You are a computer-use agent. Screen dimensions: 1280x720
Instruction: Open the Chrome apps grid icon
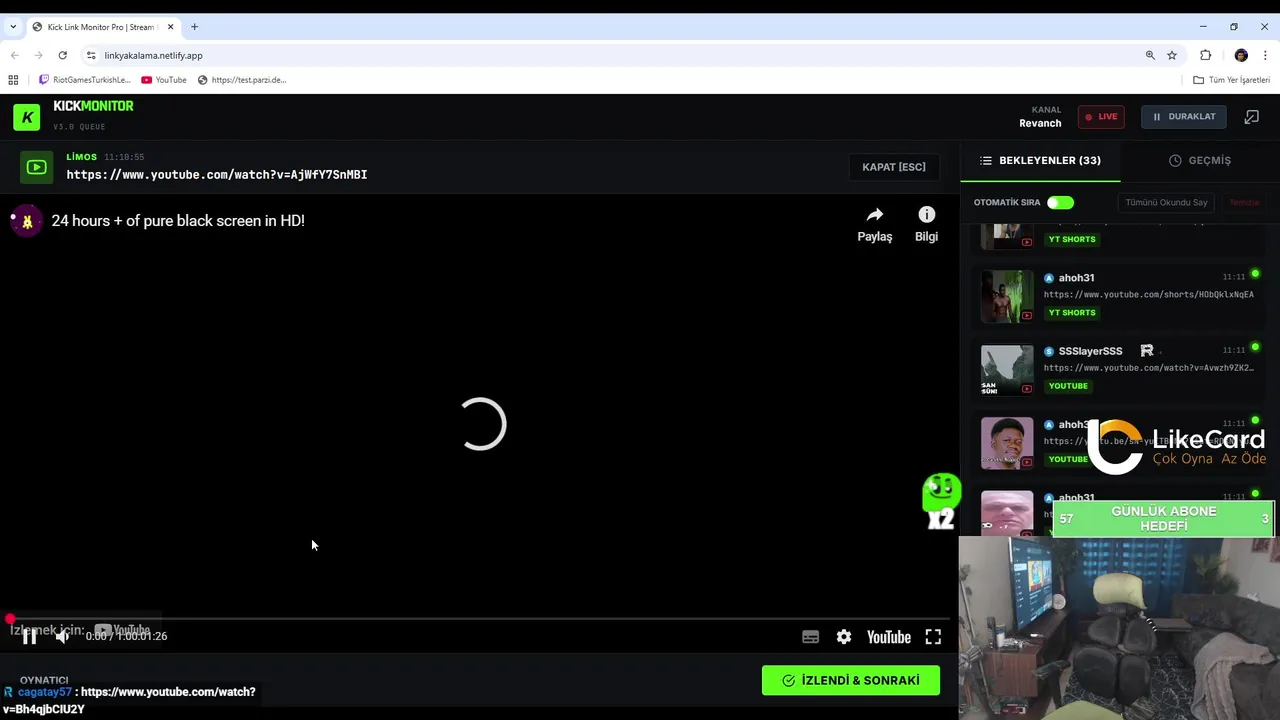[13, 80]
